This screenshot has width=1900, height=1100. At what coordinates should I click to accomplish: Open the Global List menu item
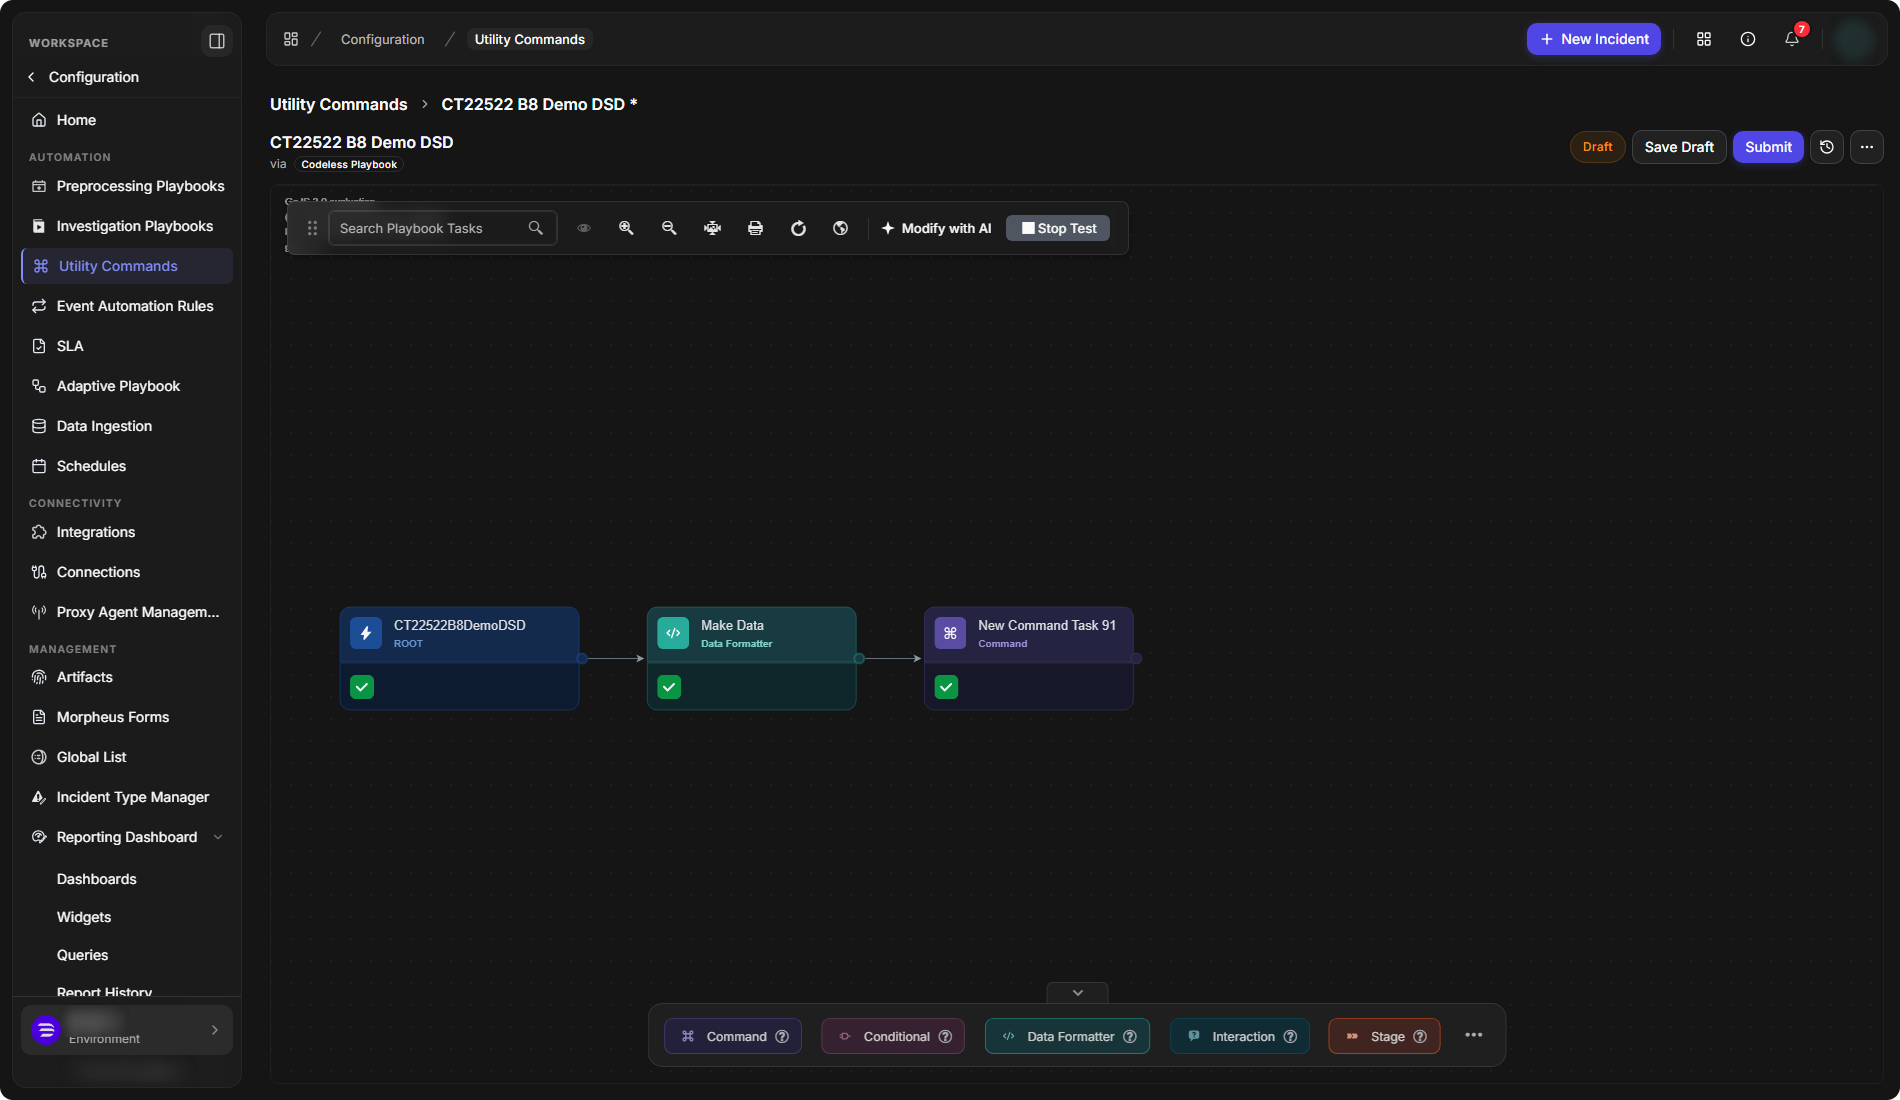127,757
